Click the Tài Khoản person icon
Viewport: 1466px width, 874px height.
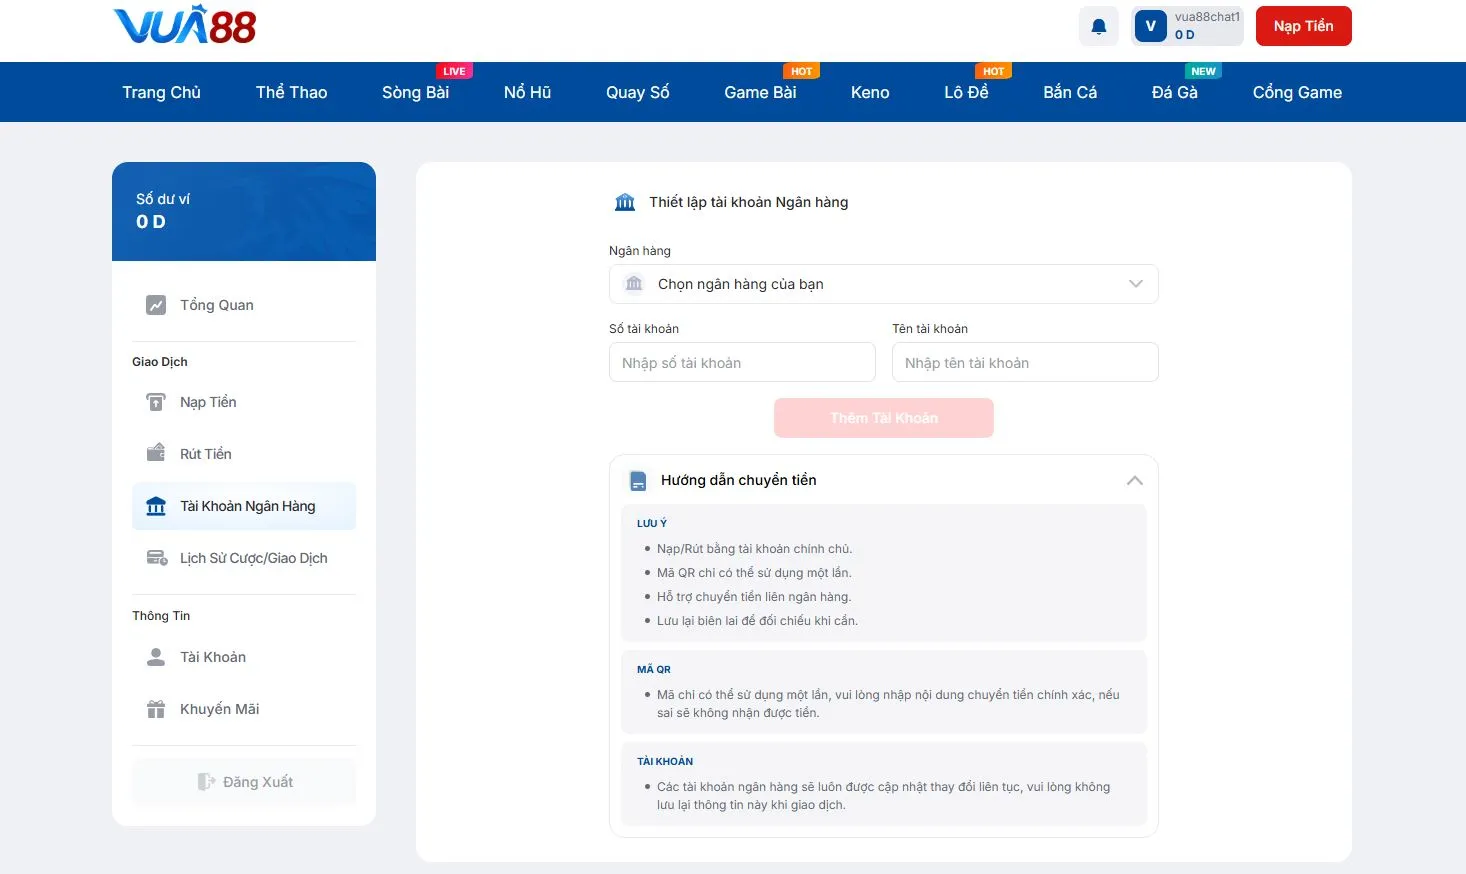tap(156, 656)
